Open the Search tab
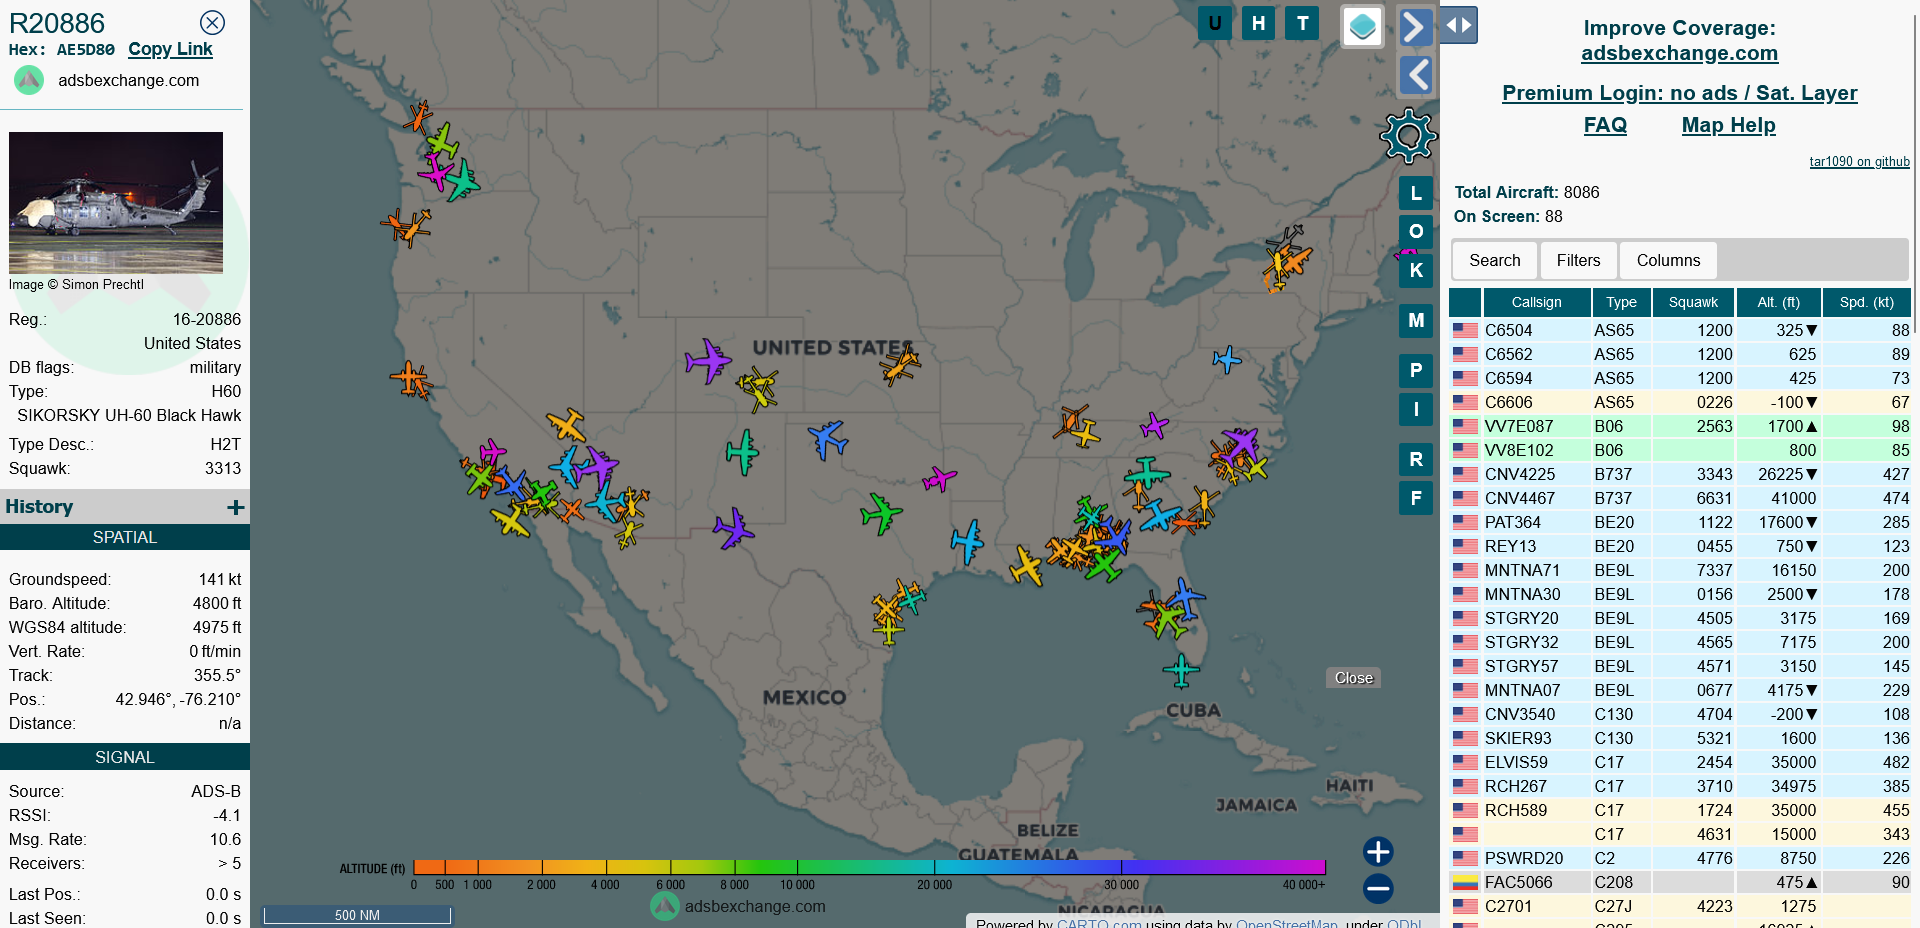Viewport: 1920px width, 928px height. click(x=1494, y=260)
